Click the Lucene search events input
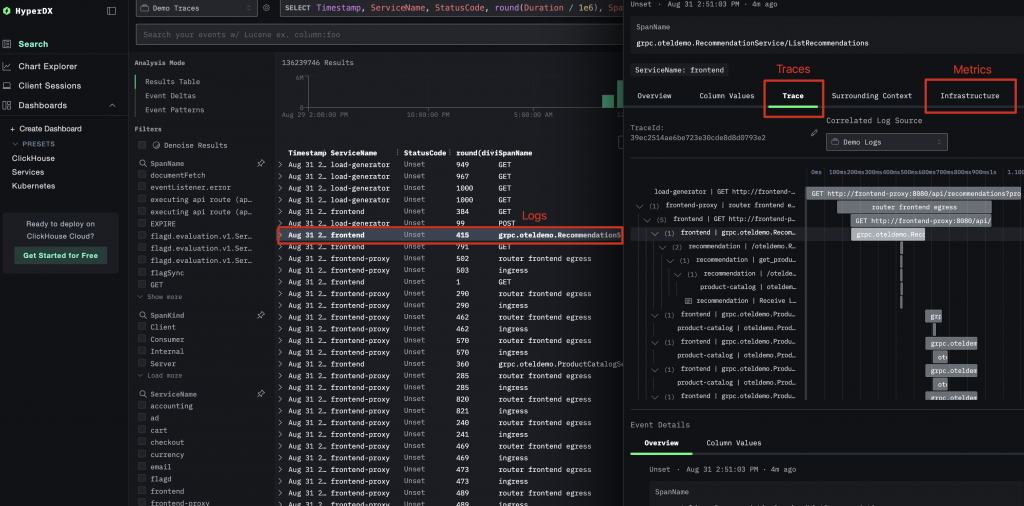The image size is (1024, 506). [379, 35]
